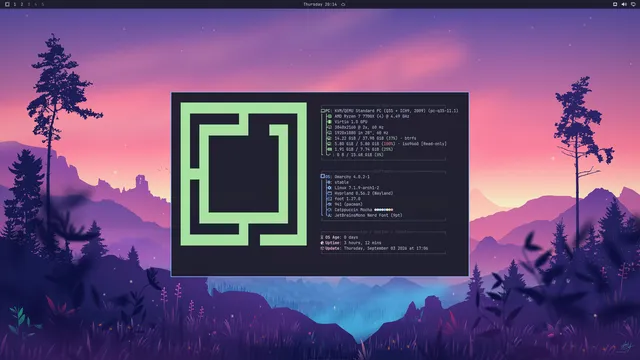Click the update indicator icon next to the clock
Viewport: 640px width, 360px height.
click(343, 4)
